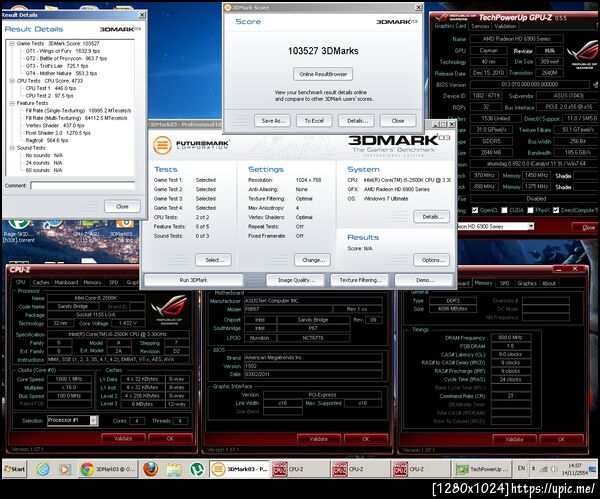Click Details button in the Score dialog
Screen dimensions: 600x499
point(356,121)
